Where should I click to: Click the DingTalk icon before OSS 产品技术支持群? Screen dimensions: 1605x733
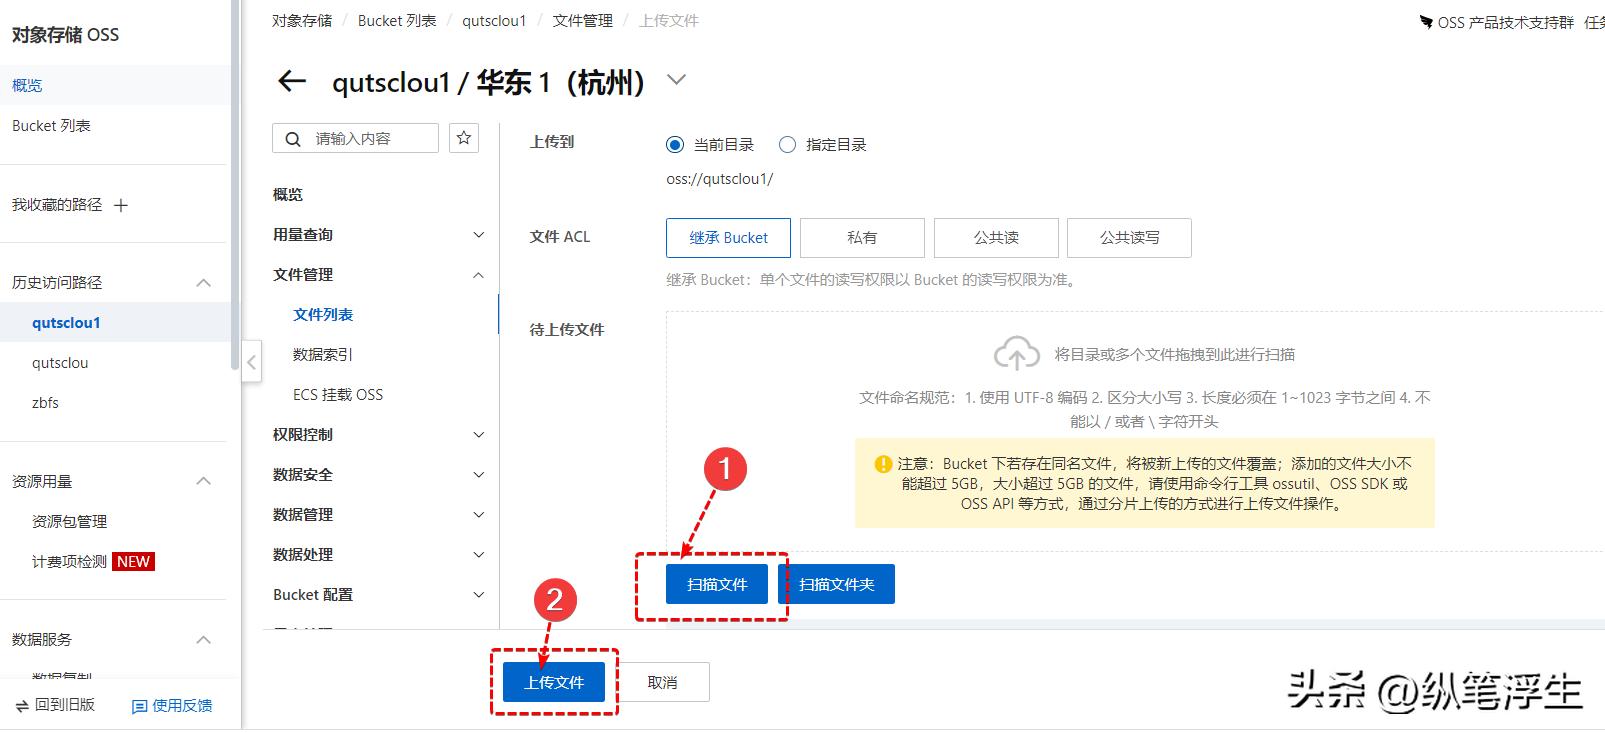click(1426, 22)
